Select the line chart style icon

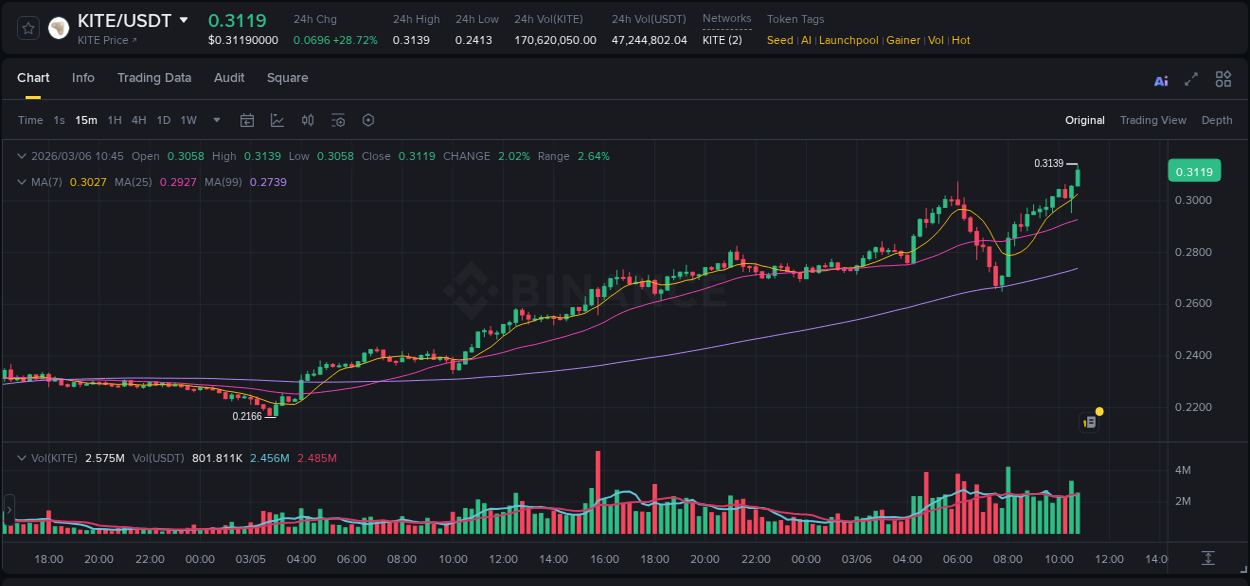click(x=277, y=120)
